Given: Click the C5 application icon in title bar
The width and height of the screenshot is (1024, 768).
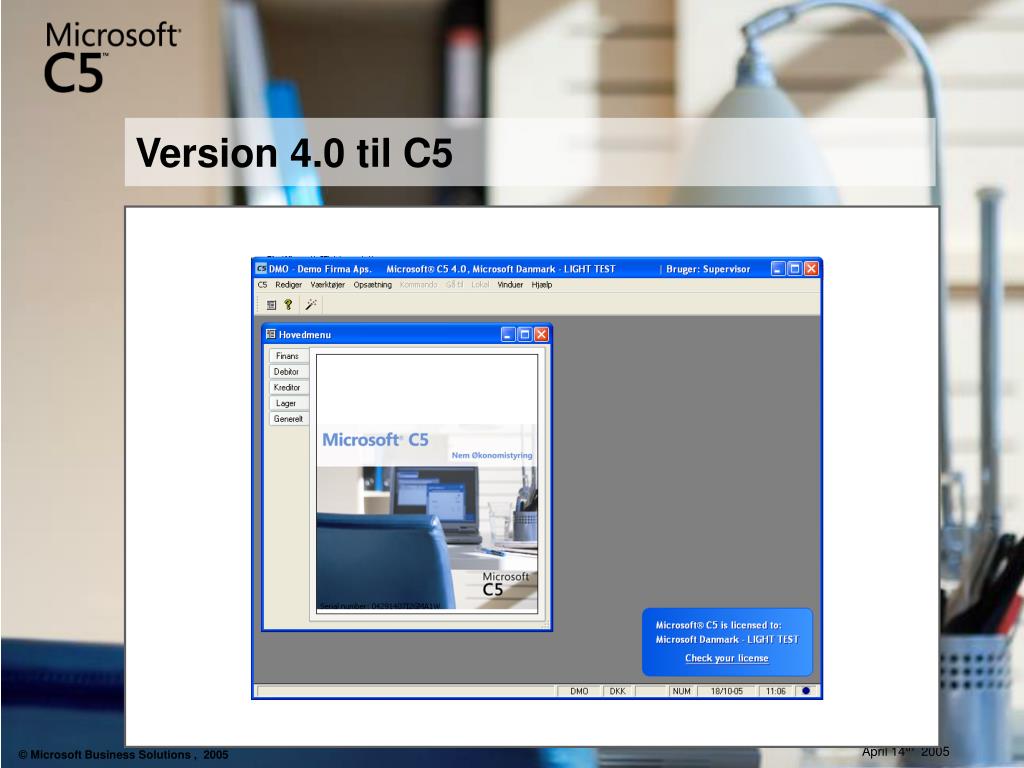Looking at the screenshot, I should (x=261, y=268).
